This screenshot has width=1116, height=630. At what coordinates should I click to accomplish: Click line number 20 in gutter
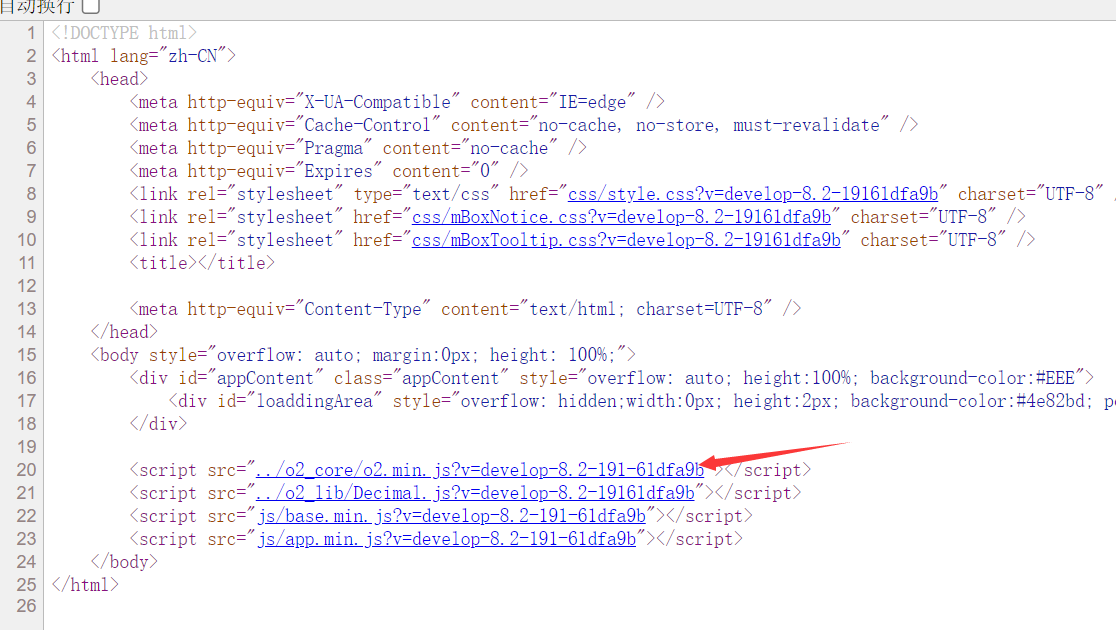point(26,470)
